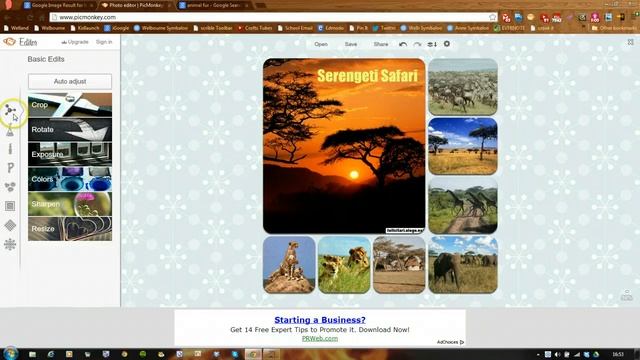Select the wildebeest herd photo
This screenshot has height=360, width=640.
(x=463, y=87)
